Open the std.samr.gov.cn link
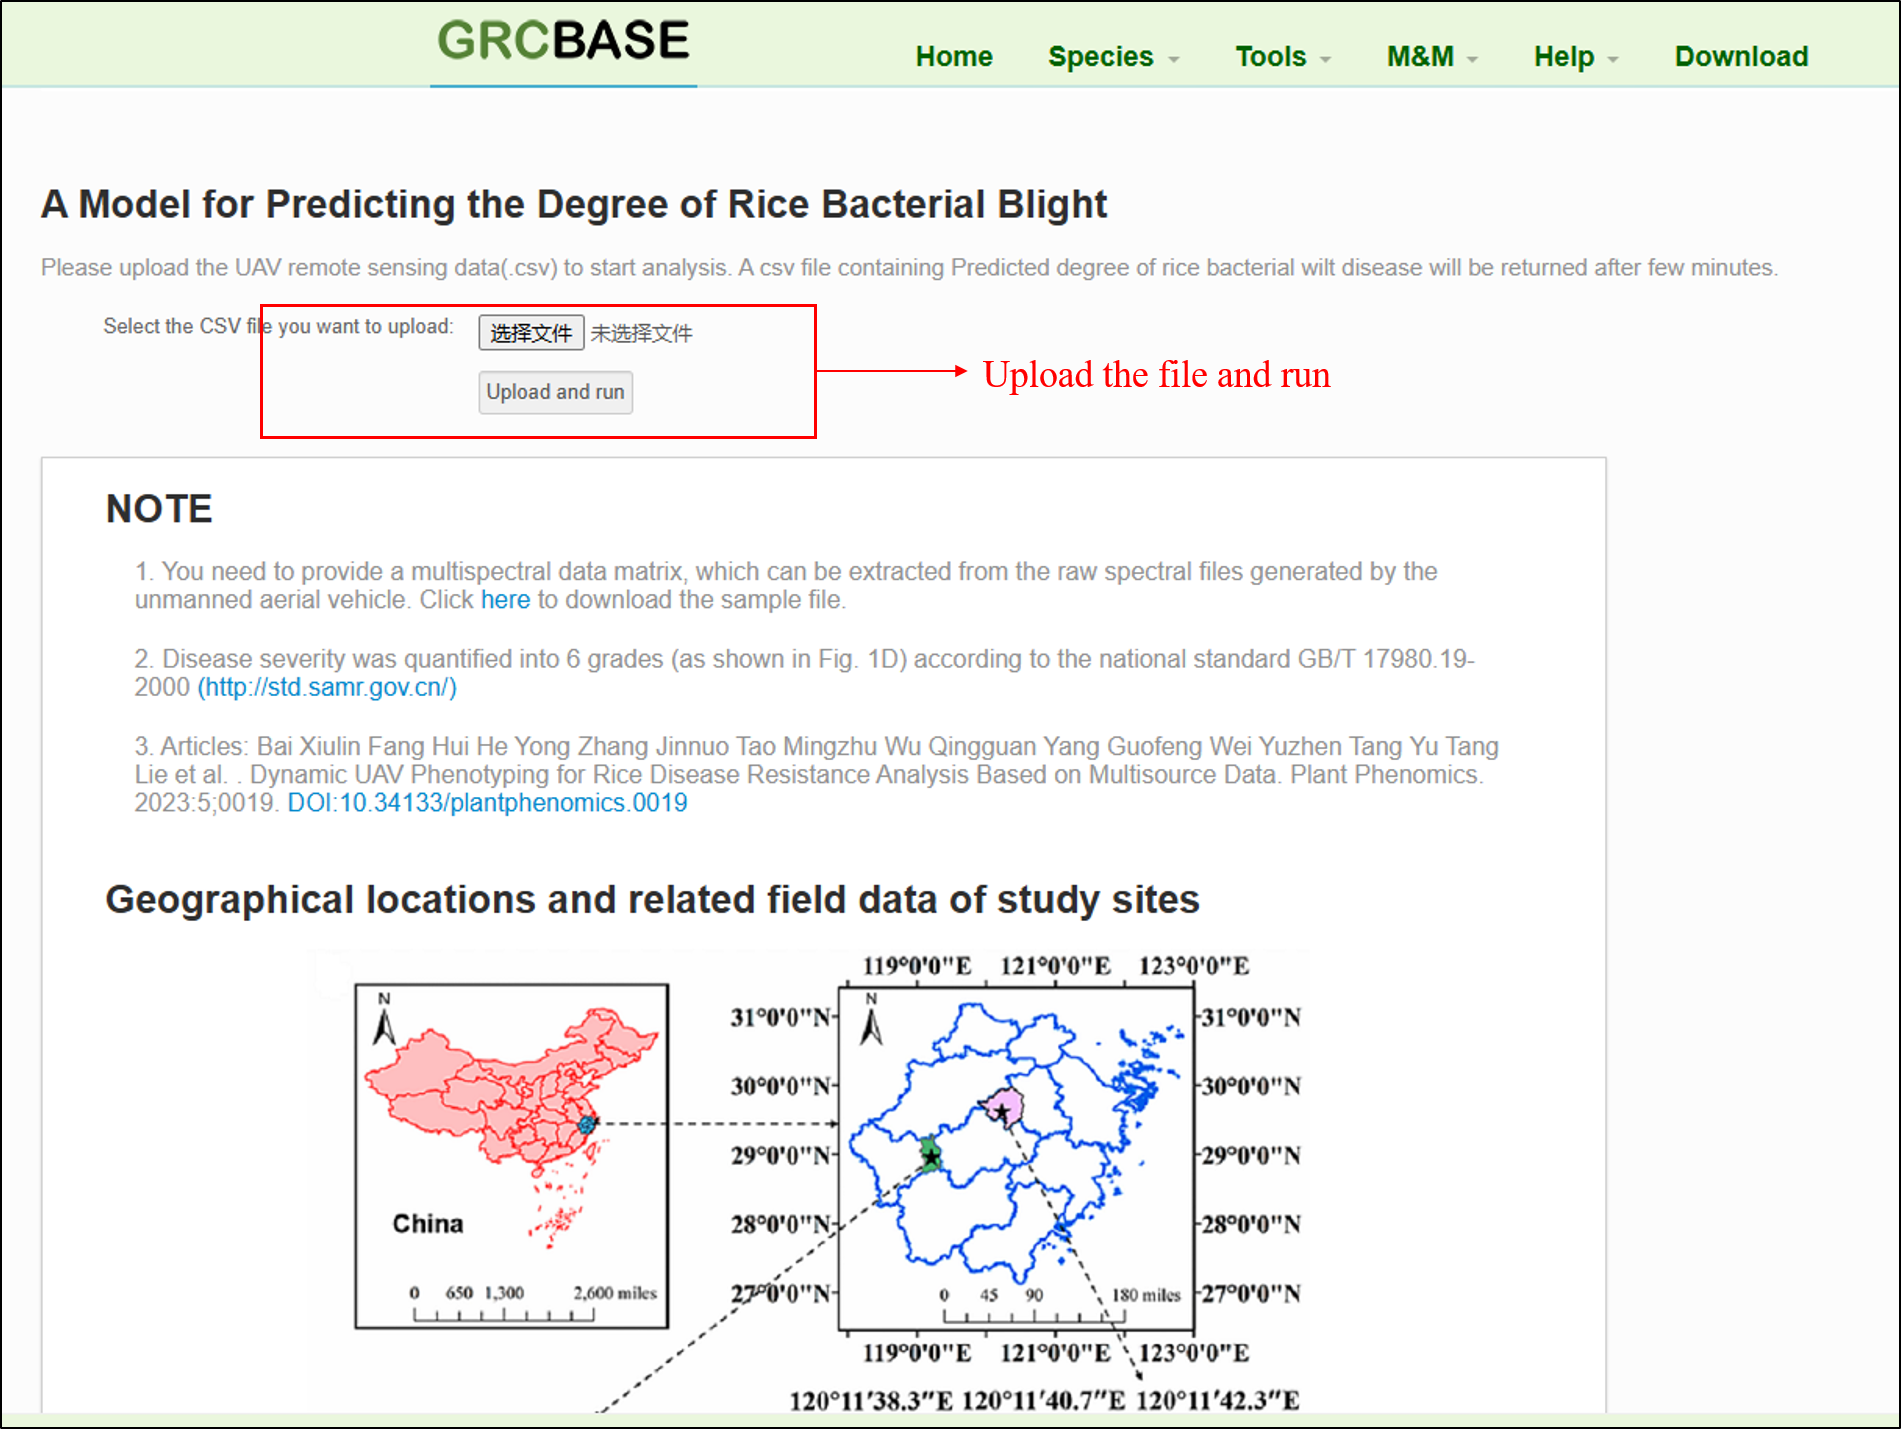The height and width of the screenshot is (1429, 1901). (327, 688)
